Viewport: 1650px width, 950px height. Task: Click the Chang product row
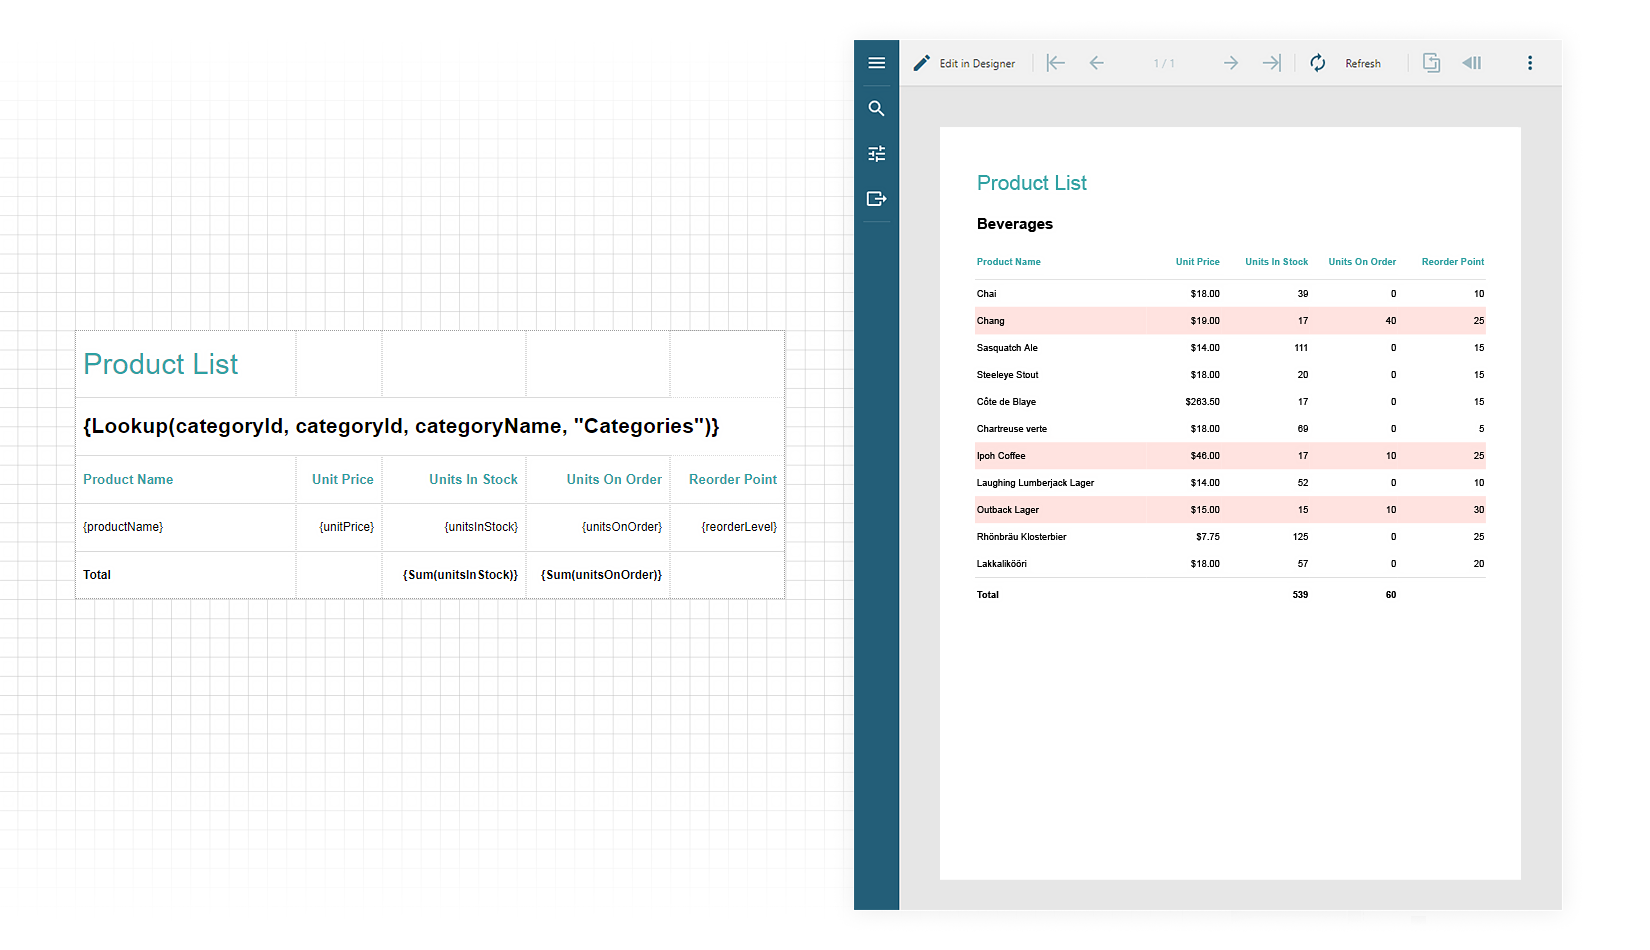click(1230, 321)
